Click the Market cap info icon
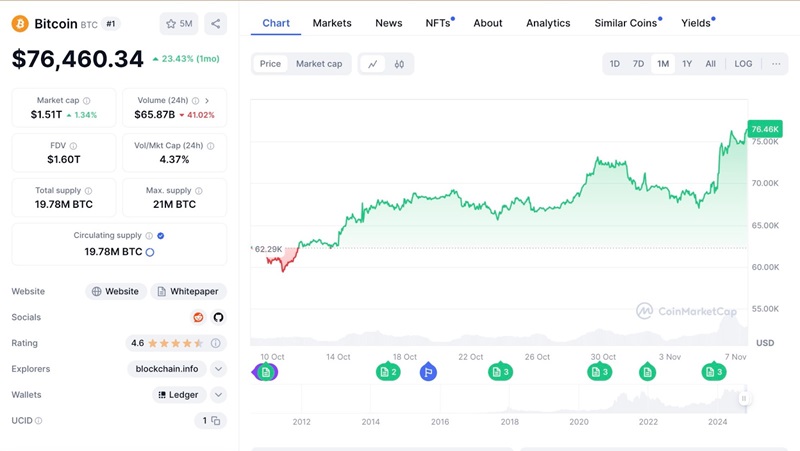The width and height of the screenshot is (800, 451). pyautogui.click(x=87, y=101)
